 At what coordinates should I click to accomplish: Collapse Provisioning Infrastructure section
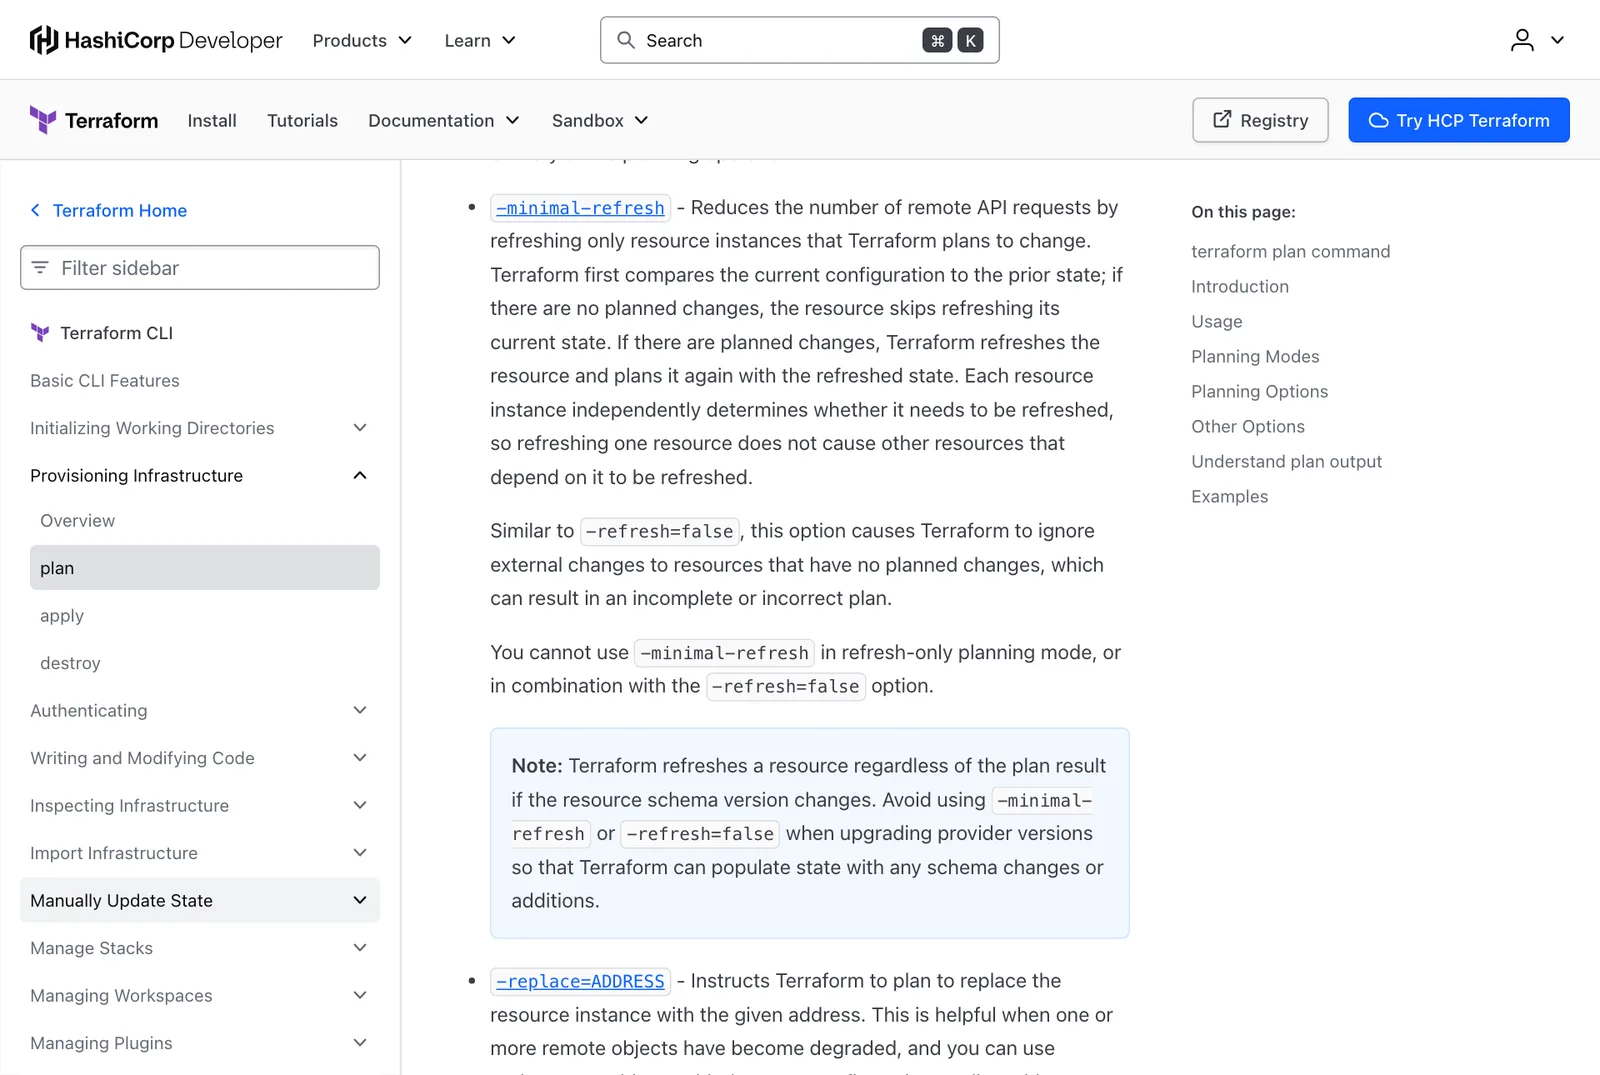[200, 476]
